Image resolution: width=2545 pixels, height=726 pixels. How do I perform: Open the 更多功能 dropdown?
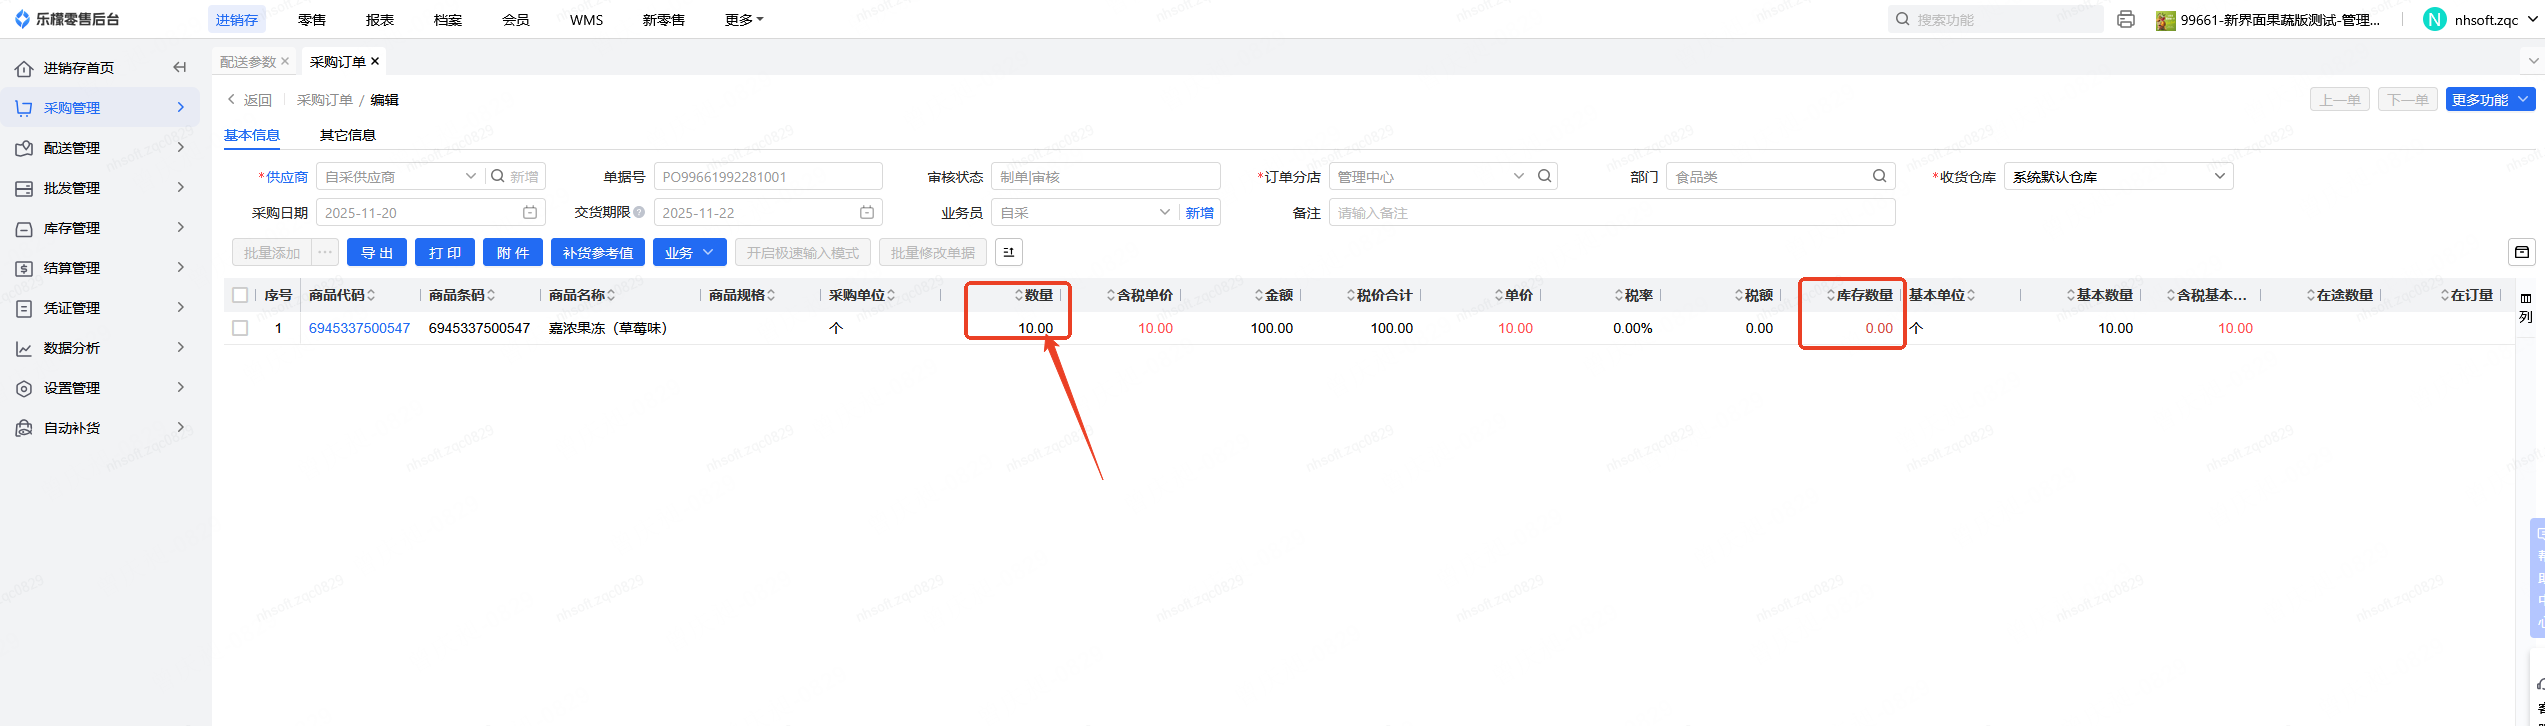coord(2491,99)
